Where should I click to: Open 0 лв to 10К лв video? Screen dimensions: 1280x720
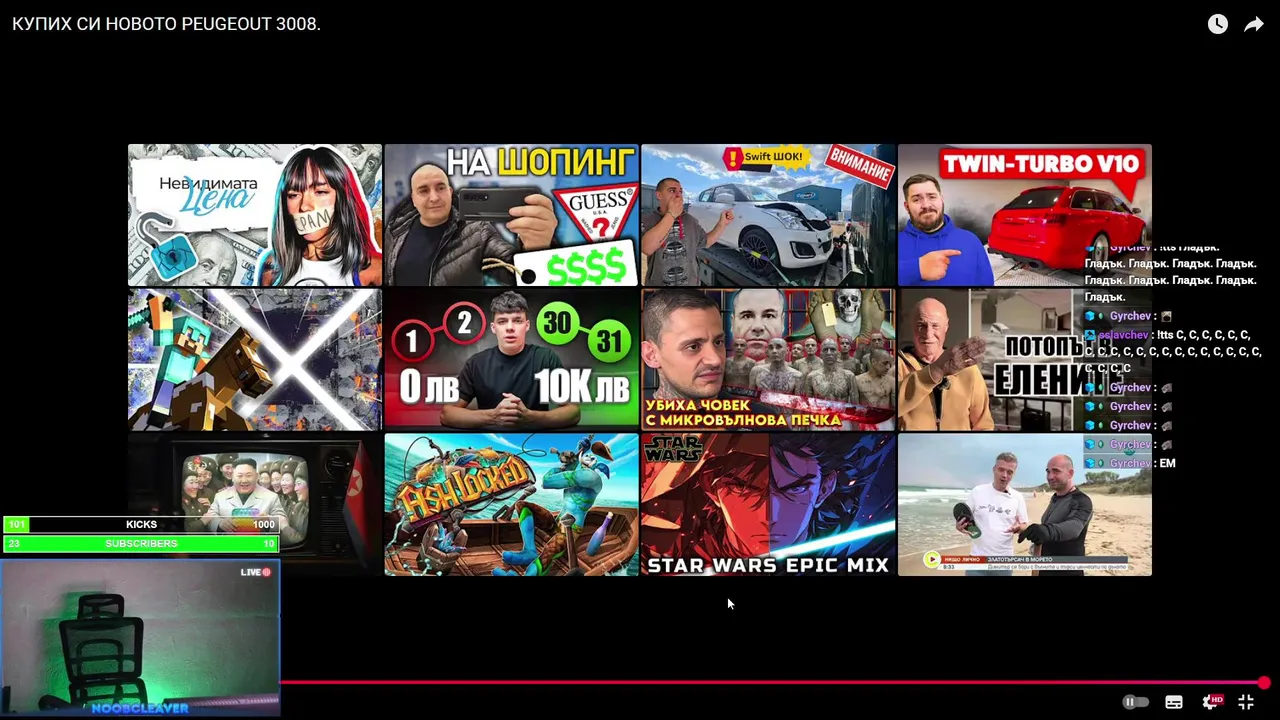(x=511, y=360)
